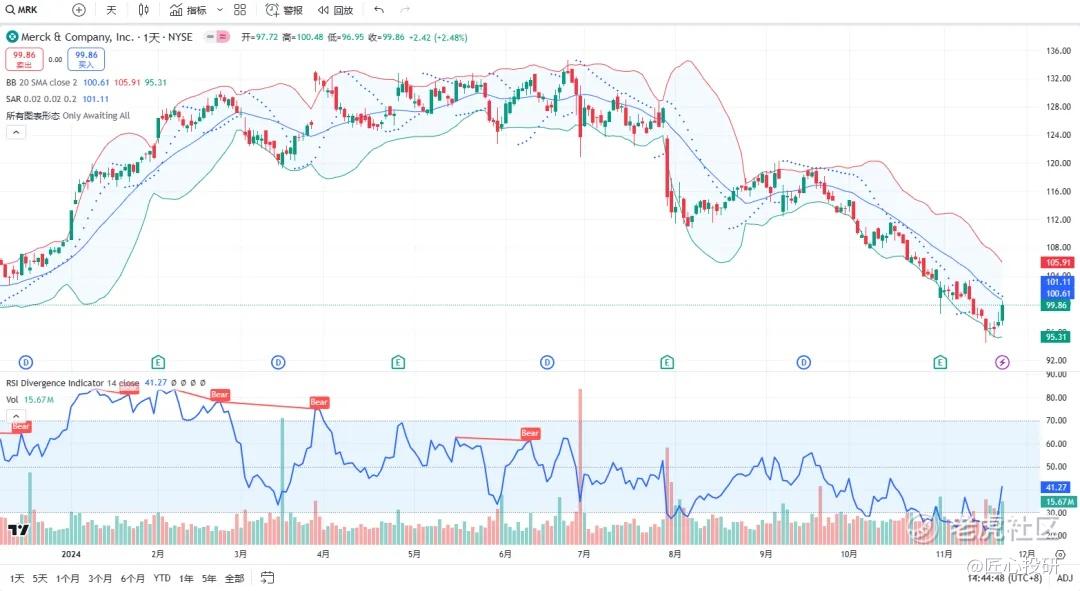This screenshot has height=591, width=1080.
Task: Collapse the RSI pane legend arrow
Action: pos(16,415)
